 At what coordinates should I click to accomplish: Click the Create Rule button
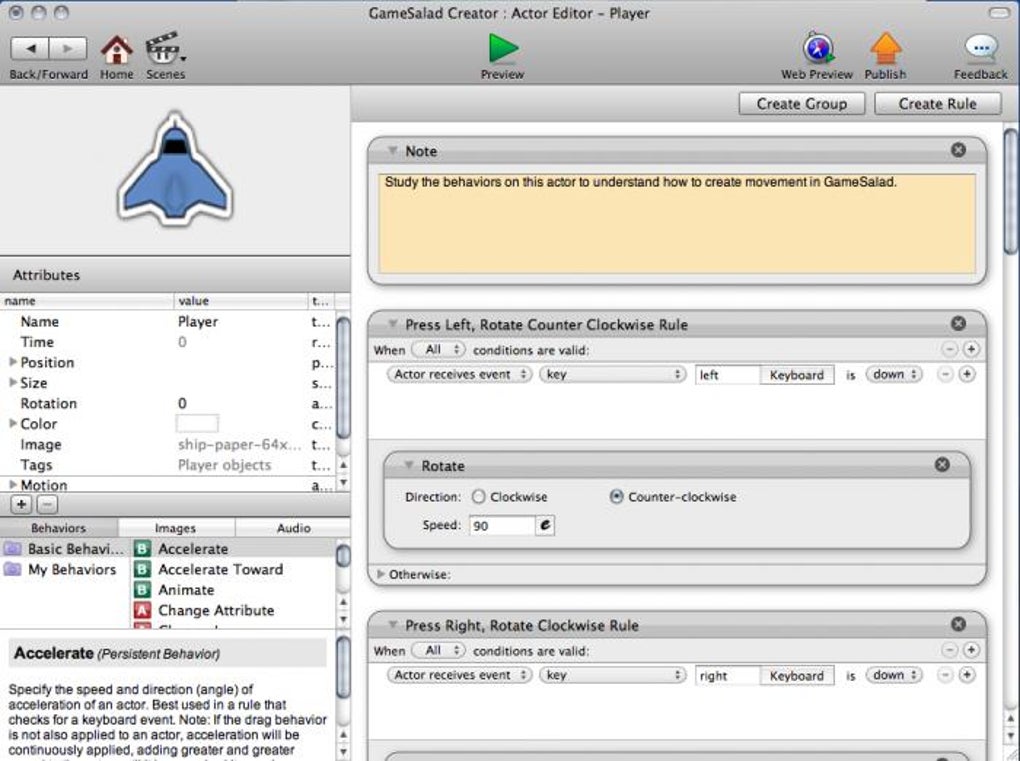coord(936,103)
